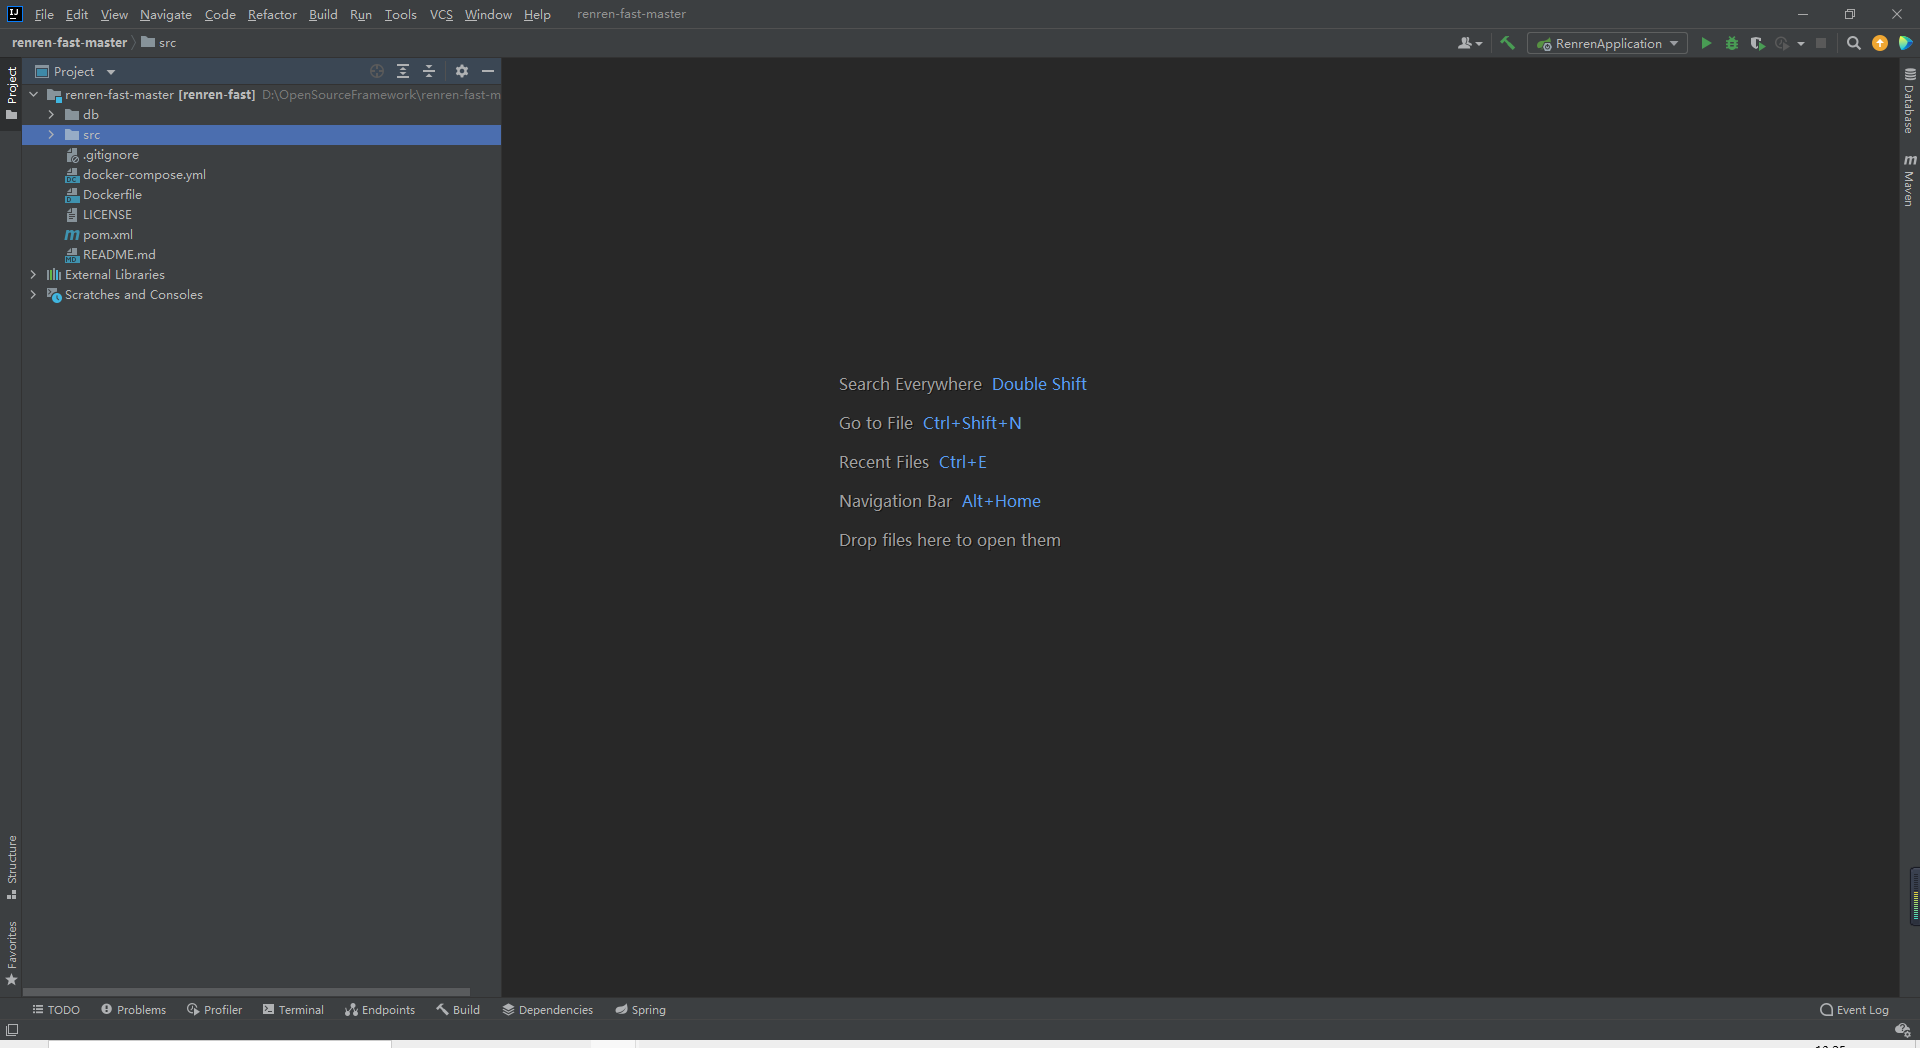Click Select Opened File target icon
Viewport: 1920px width, 1048px height.
[377, 71]
